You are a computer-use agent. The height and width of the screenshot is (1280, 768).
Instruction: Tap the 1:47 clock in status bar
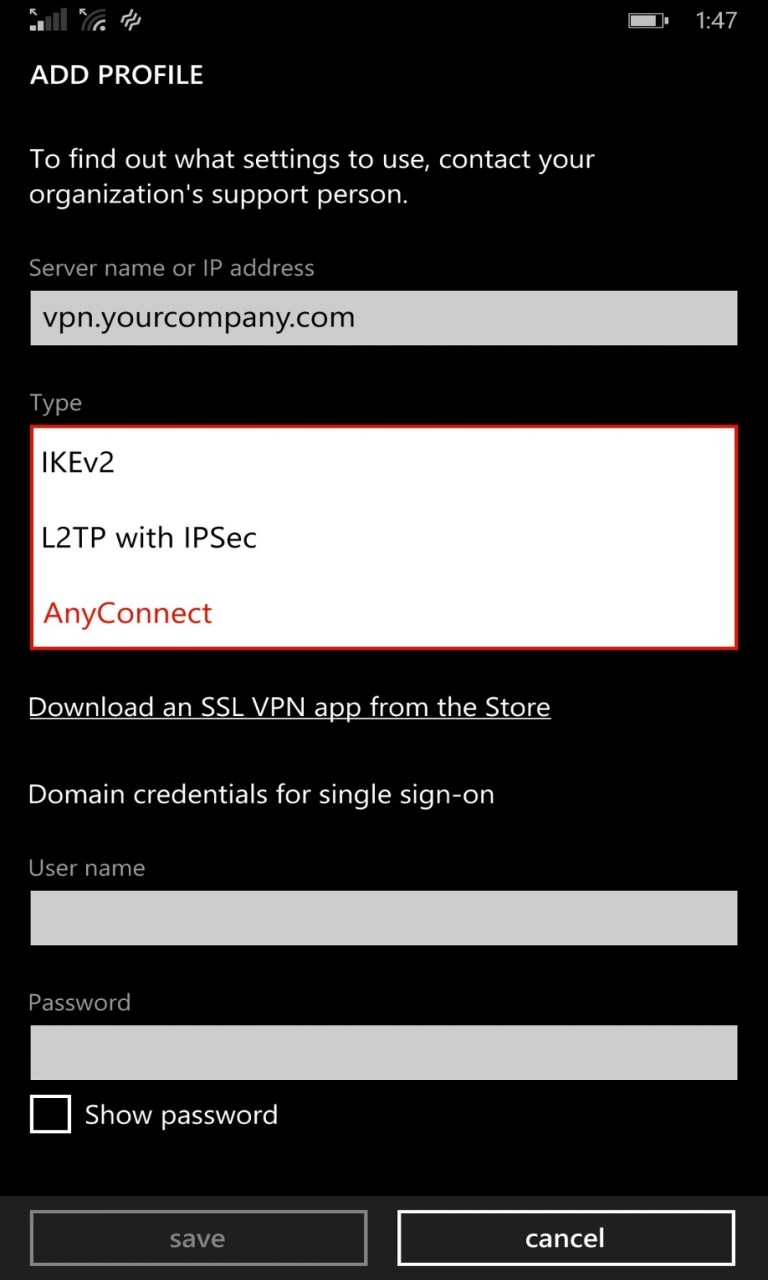[x=716, y=20]
